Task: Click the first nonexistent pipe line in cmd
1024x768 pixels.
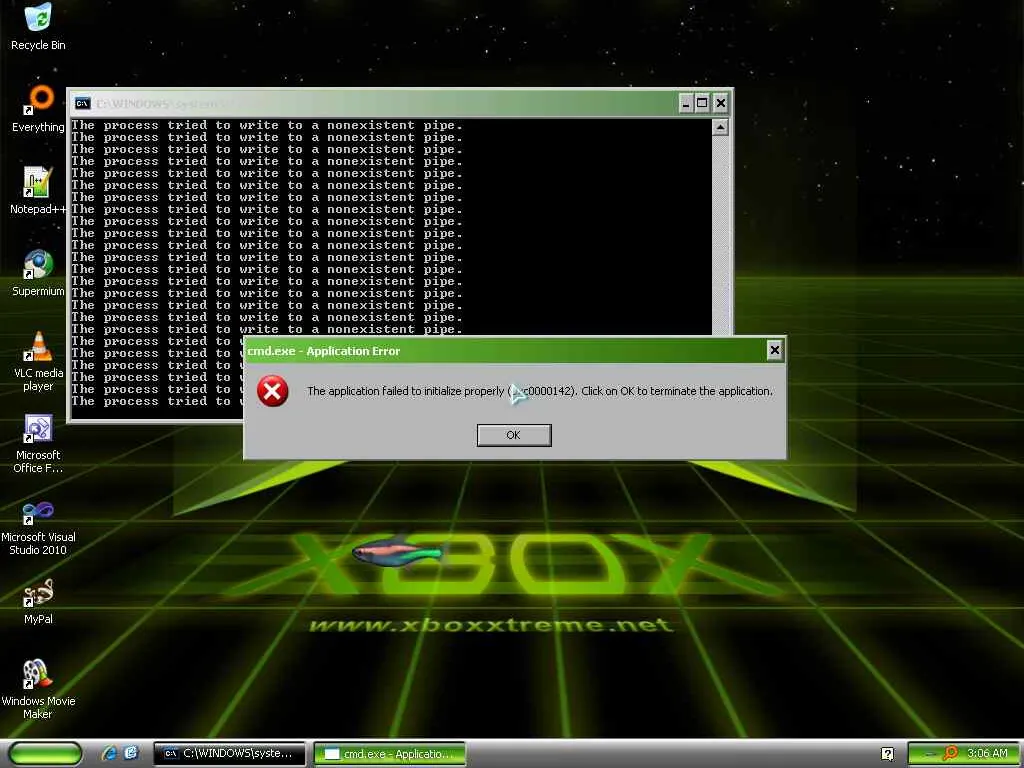Action: [x=267, y=125]
